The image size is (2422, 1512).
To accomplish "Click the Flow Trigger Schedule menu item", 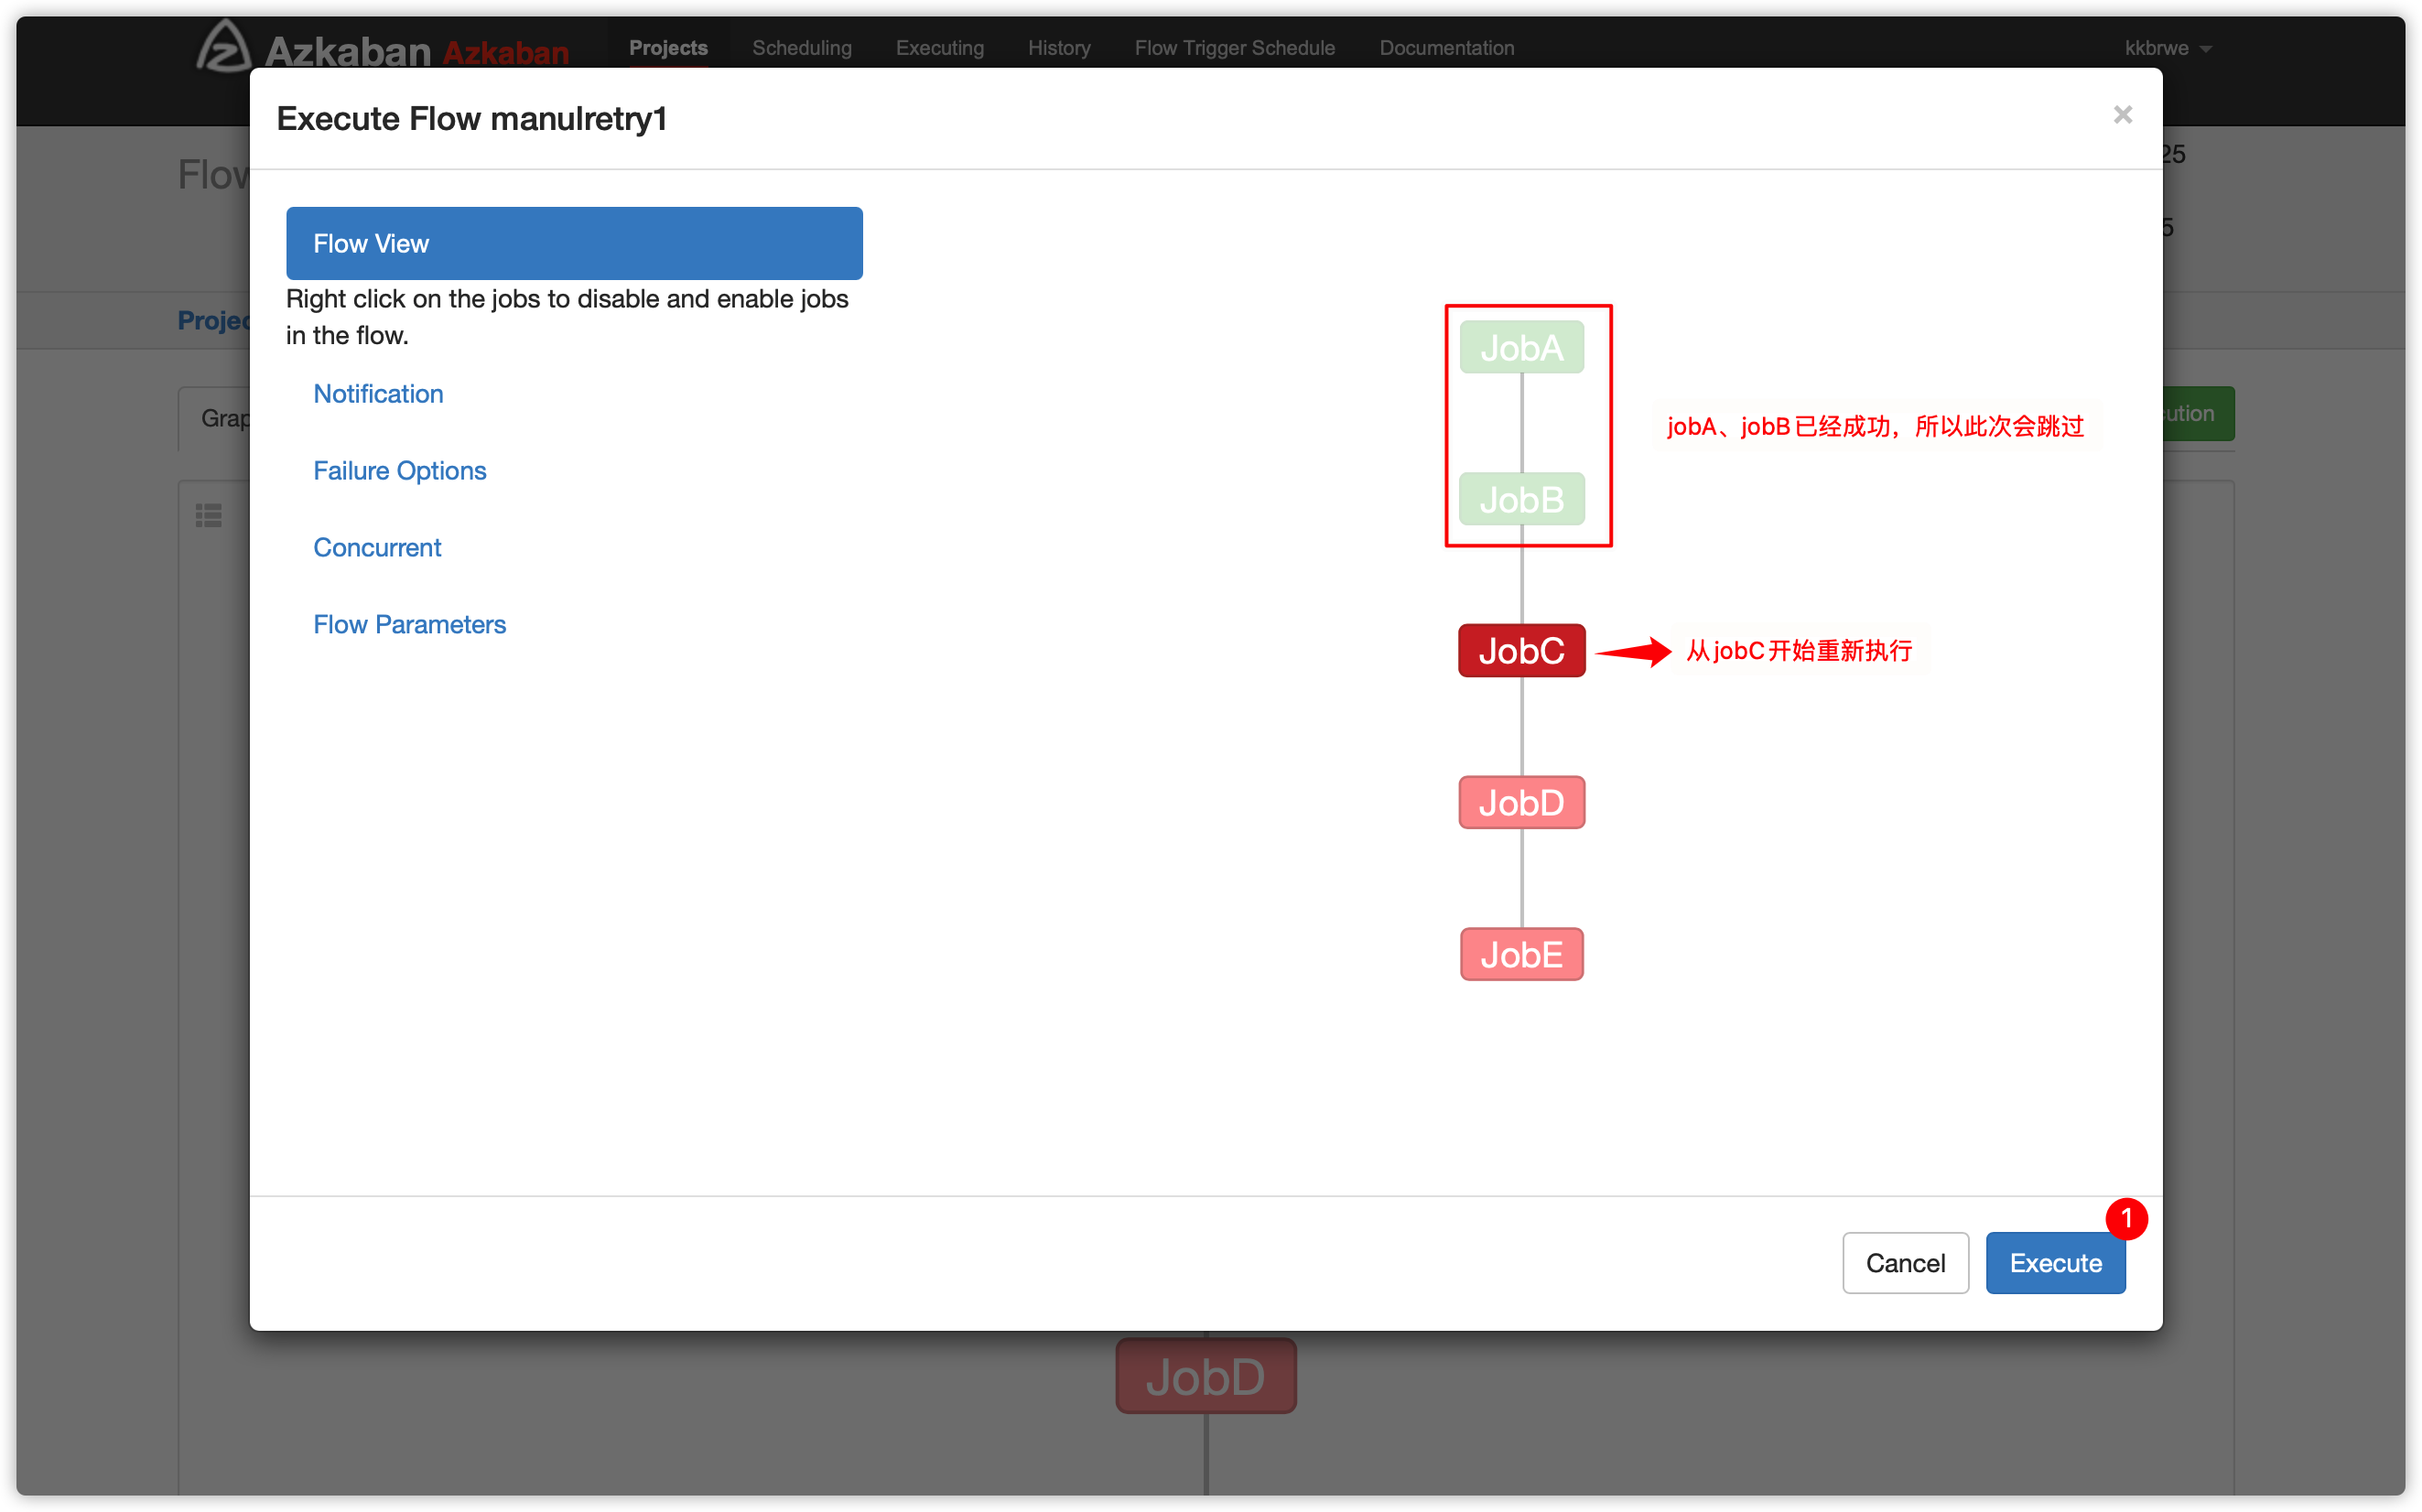I will [1235, 47].
